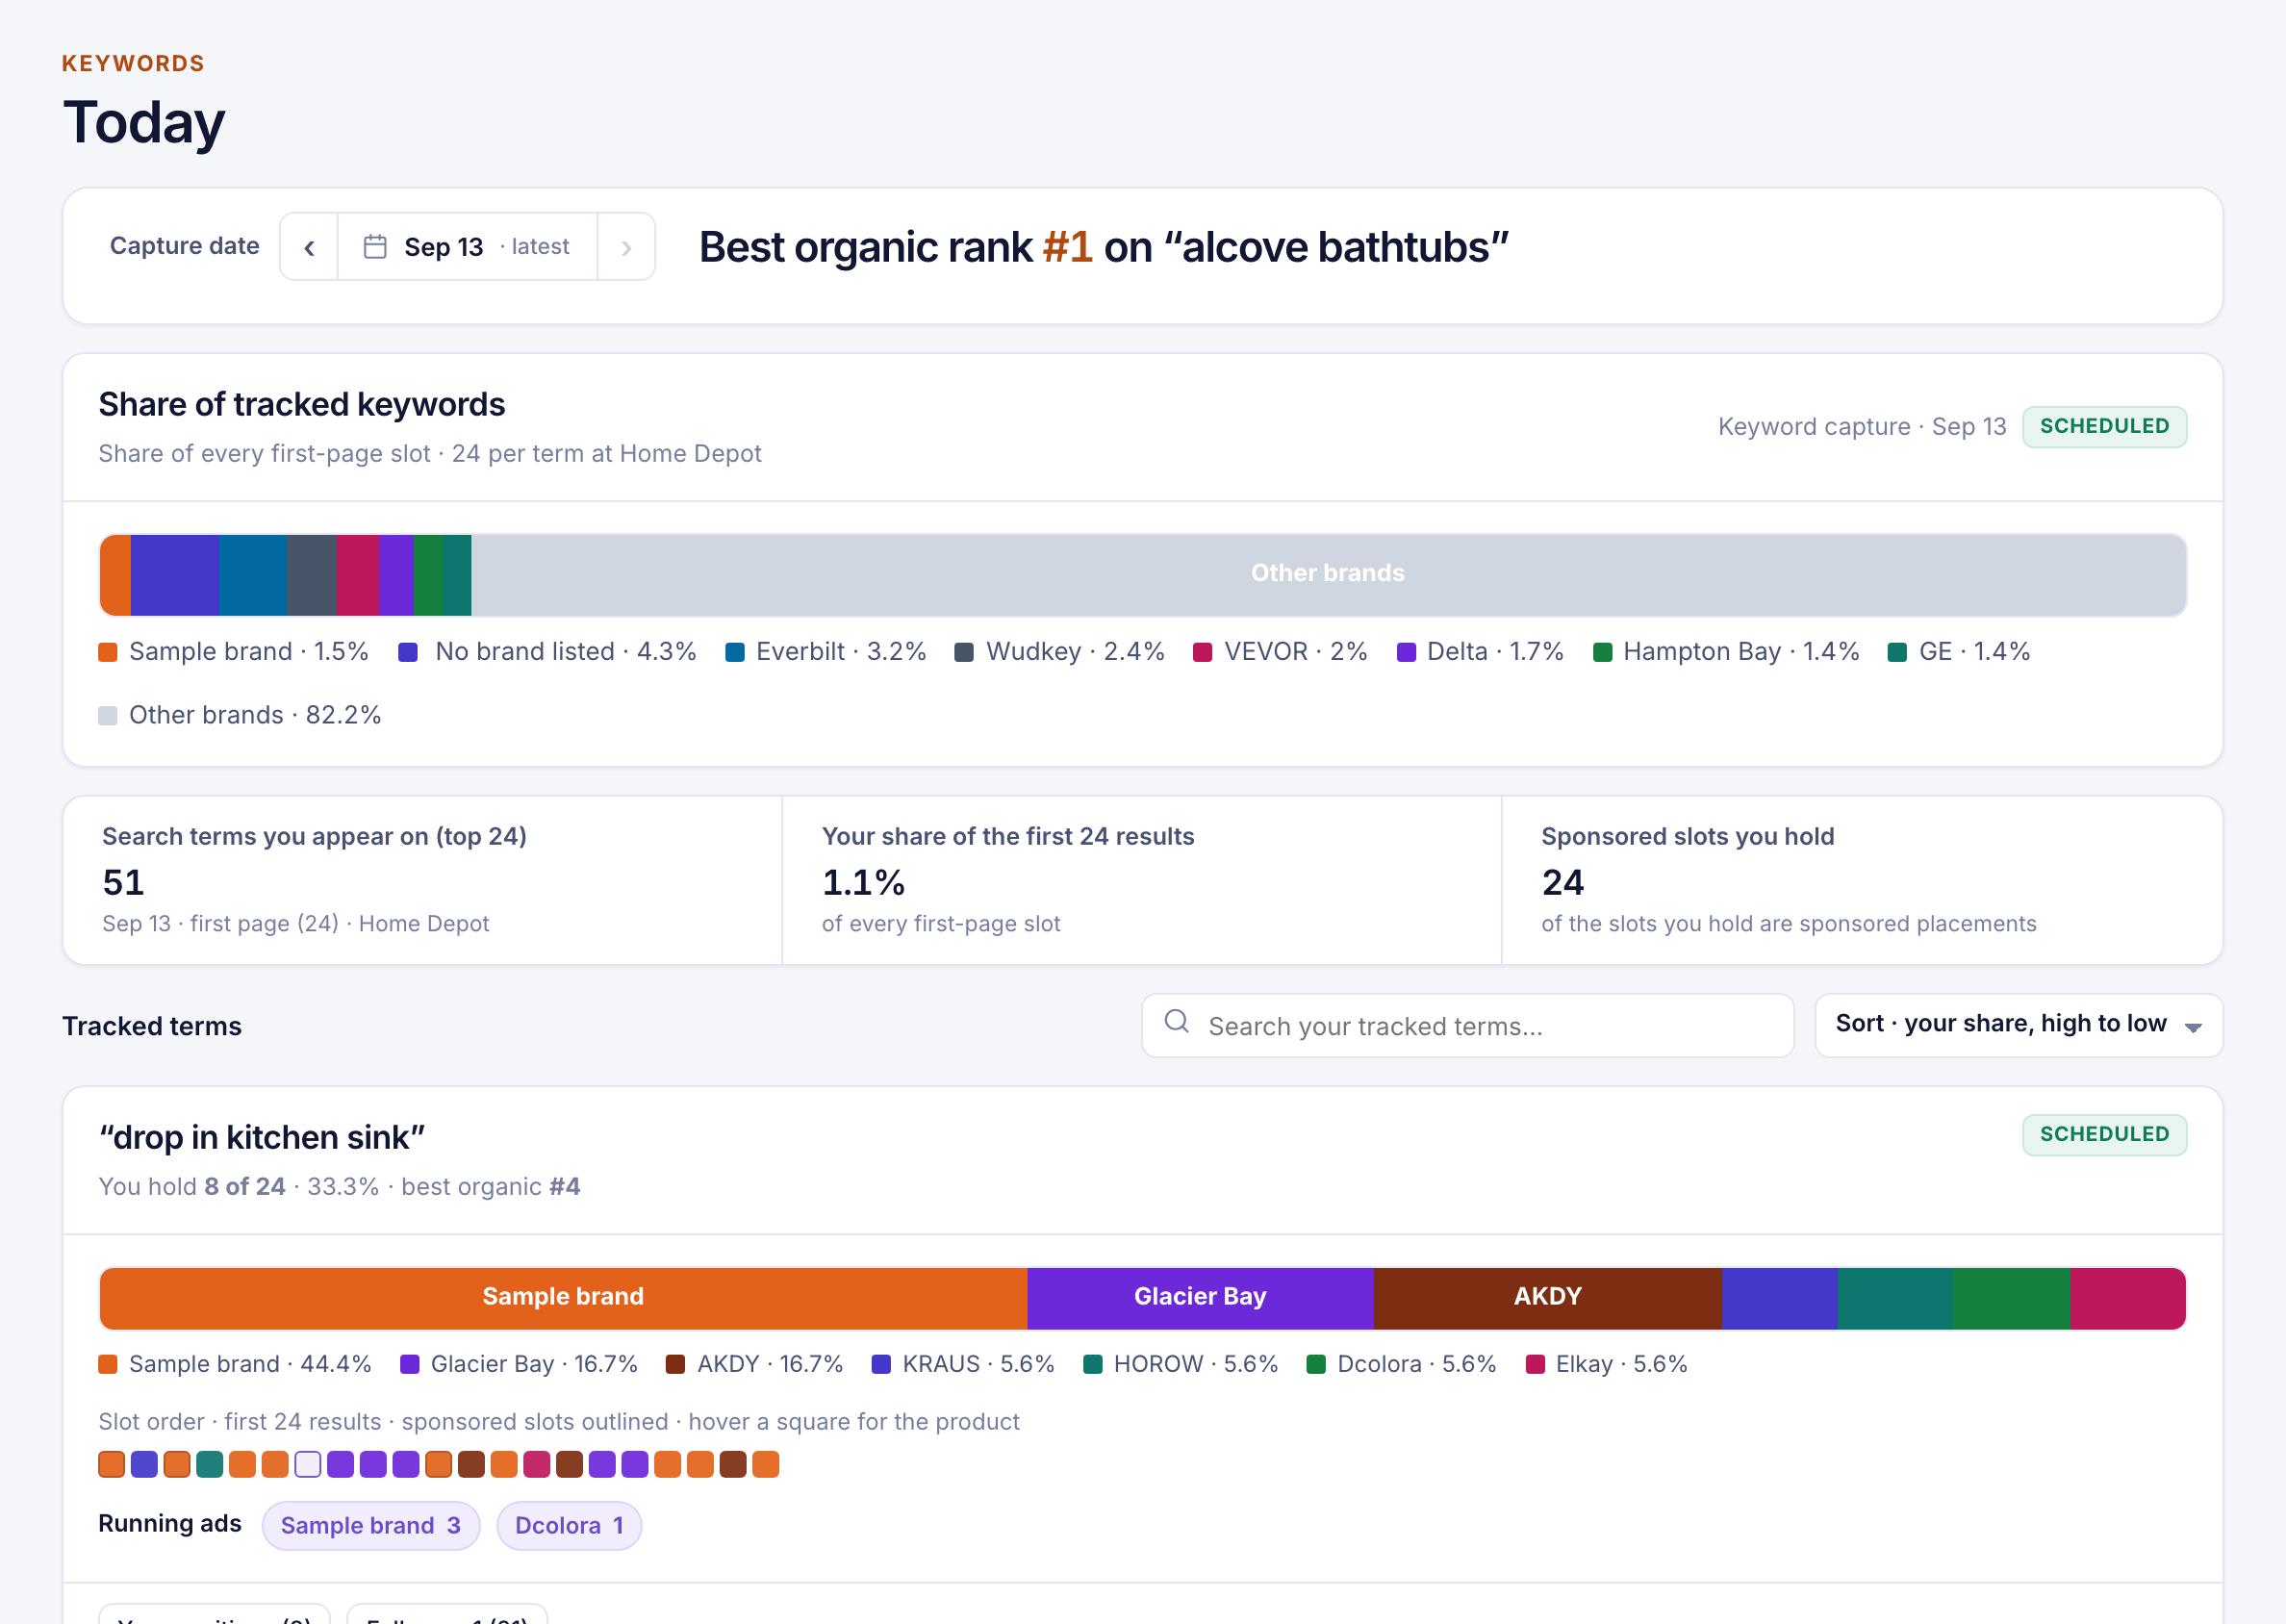Click Sample brand 1.5% legend swatch
Image resolution: width=2286 pixels, height=1624 pixels.
click(x=108, y=652)
